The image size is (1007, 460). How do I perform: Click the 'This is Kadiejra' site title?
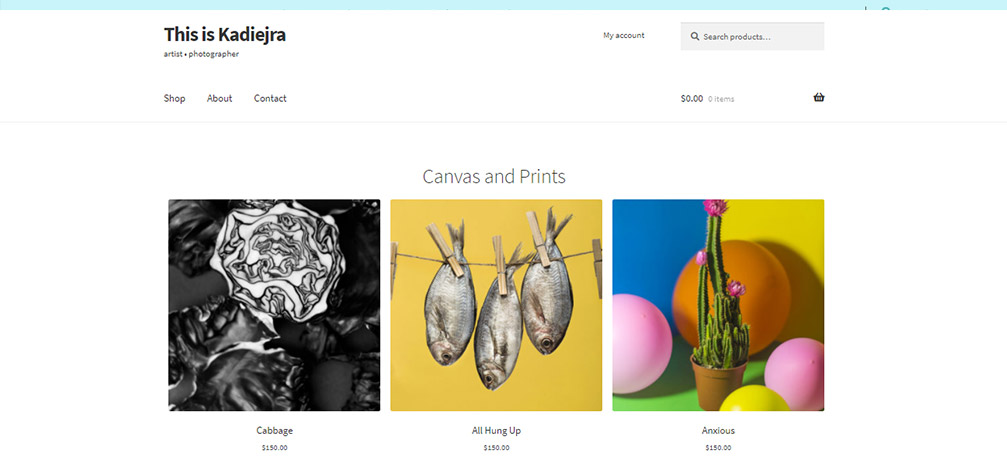[x=225, y=35]
